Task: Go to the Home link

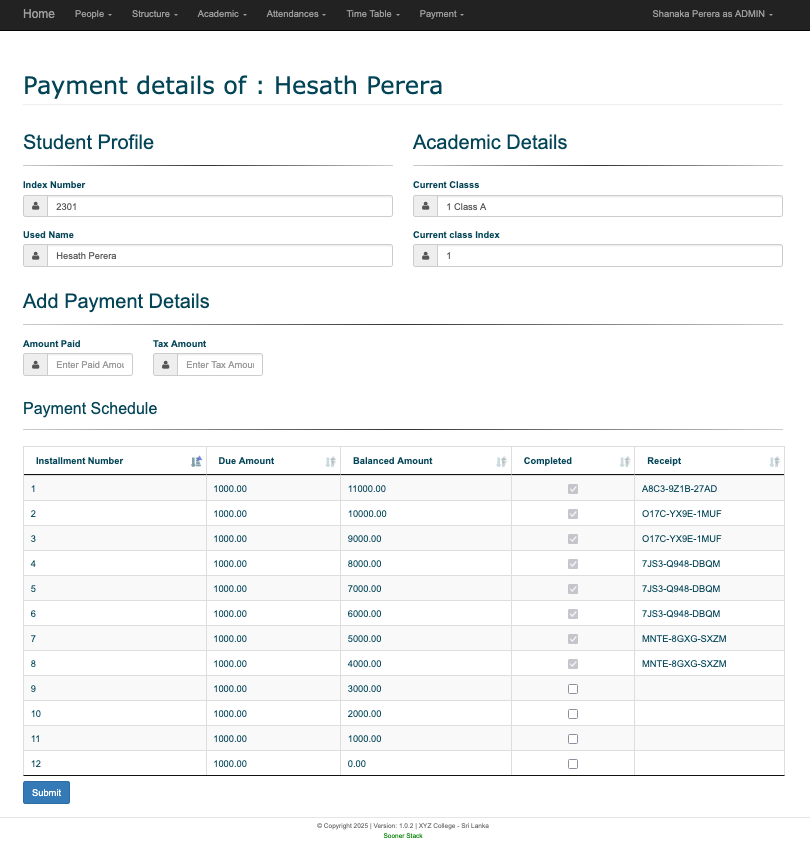Action: pos(39,14)
